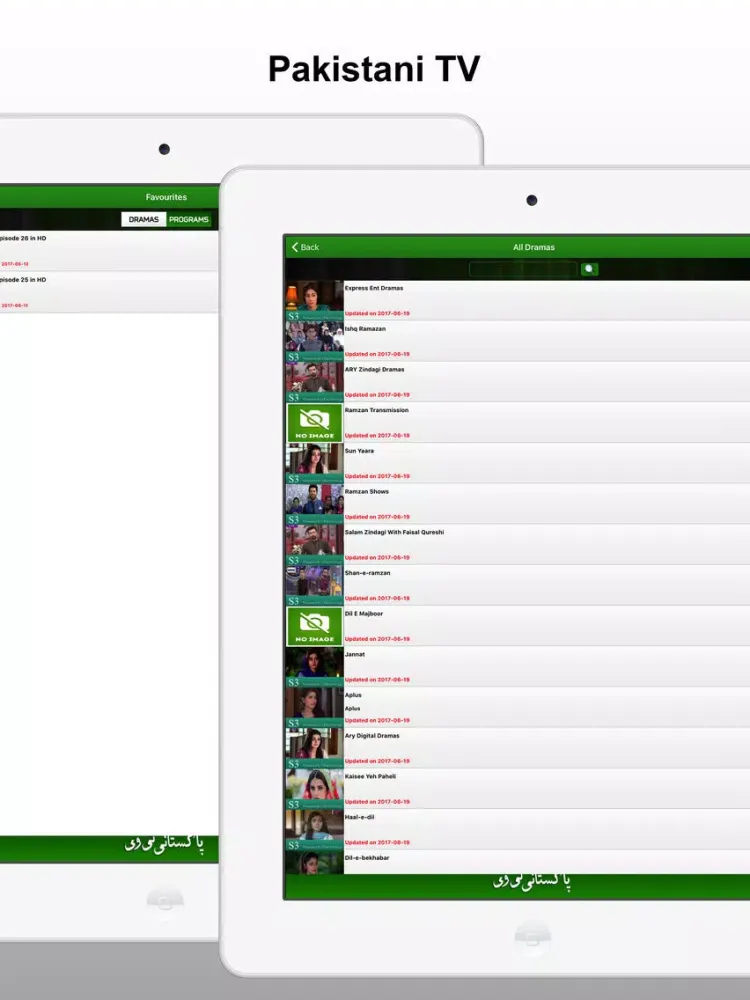750x1000 pixels.
Task: Open Dil-e-bekhabar thumbnail
Action: [314, 862]
